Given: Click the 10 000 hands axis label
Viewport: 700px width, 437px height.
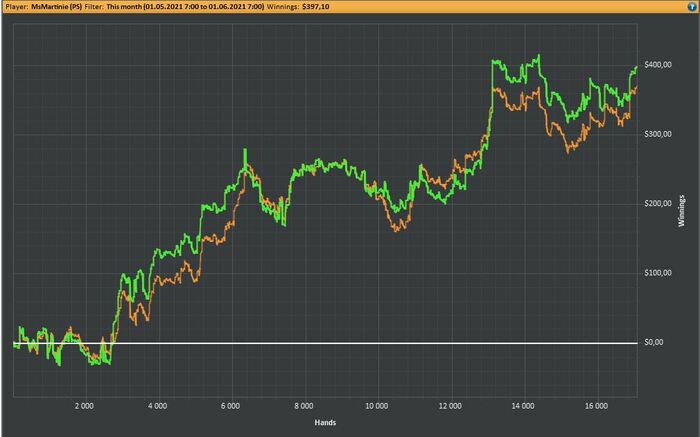Looking at the screenshot, I should point(377,406).
